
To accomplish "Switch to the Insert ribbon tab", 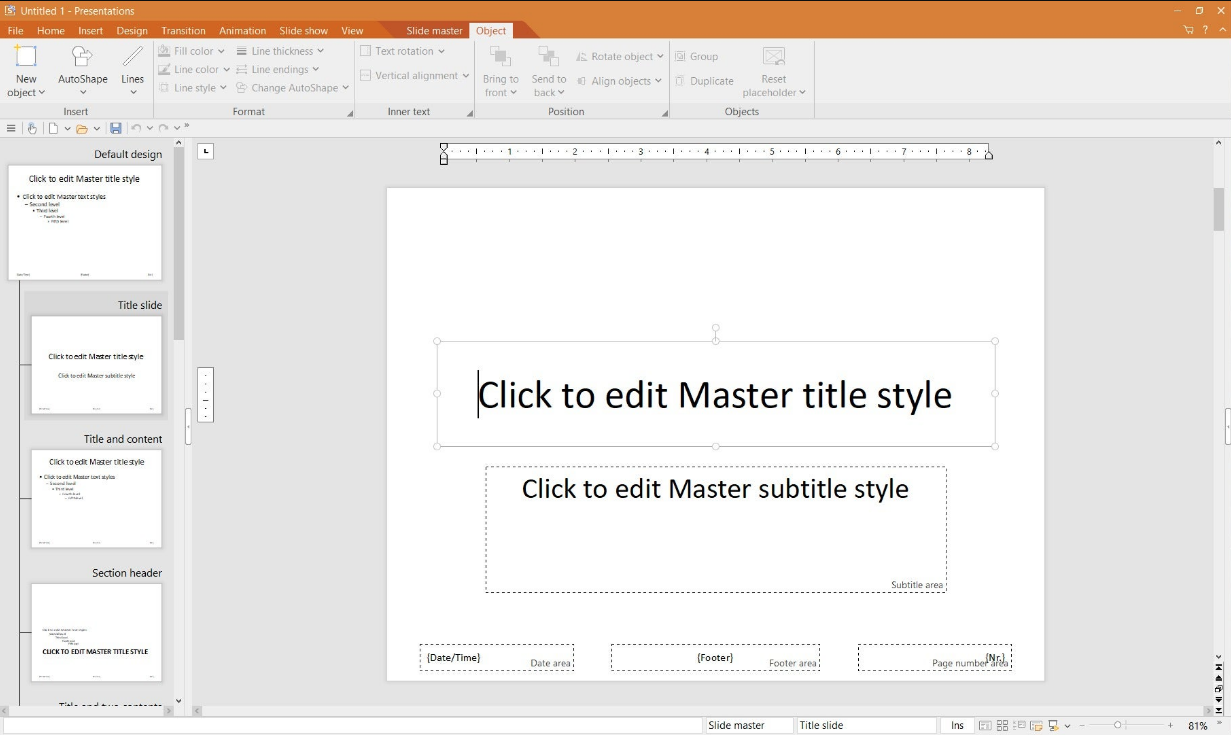I will [91, 31].
